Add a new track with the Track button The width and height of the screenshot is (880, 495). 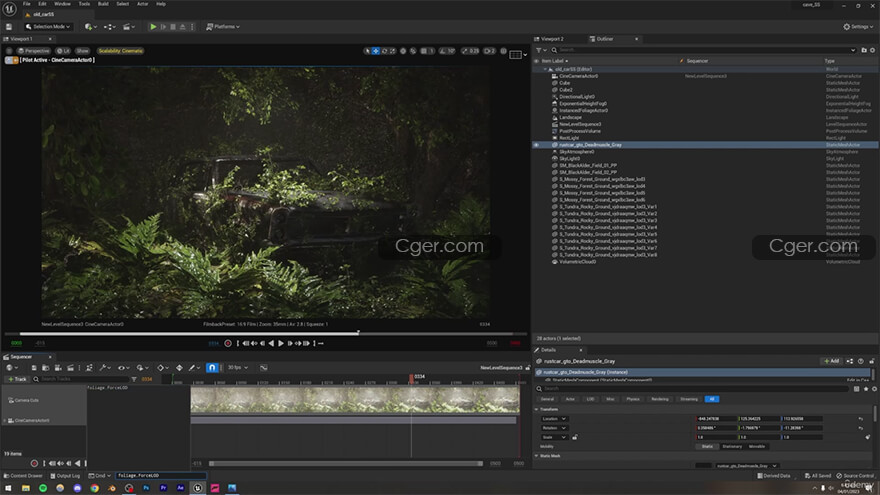[17, 379]
